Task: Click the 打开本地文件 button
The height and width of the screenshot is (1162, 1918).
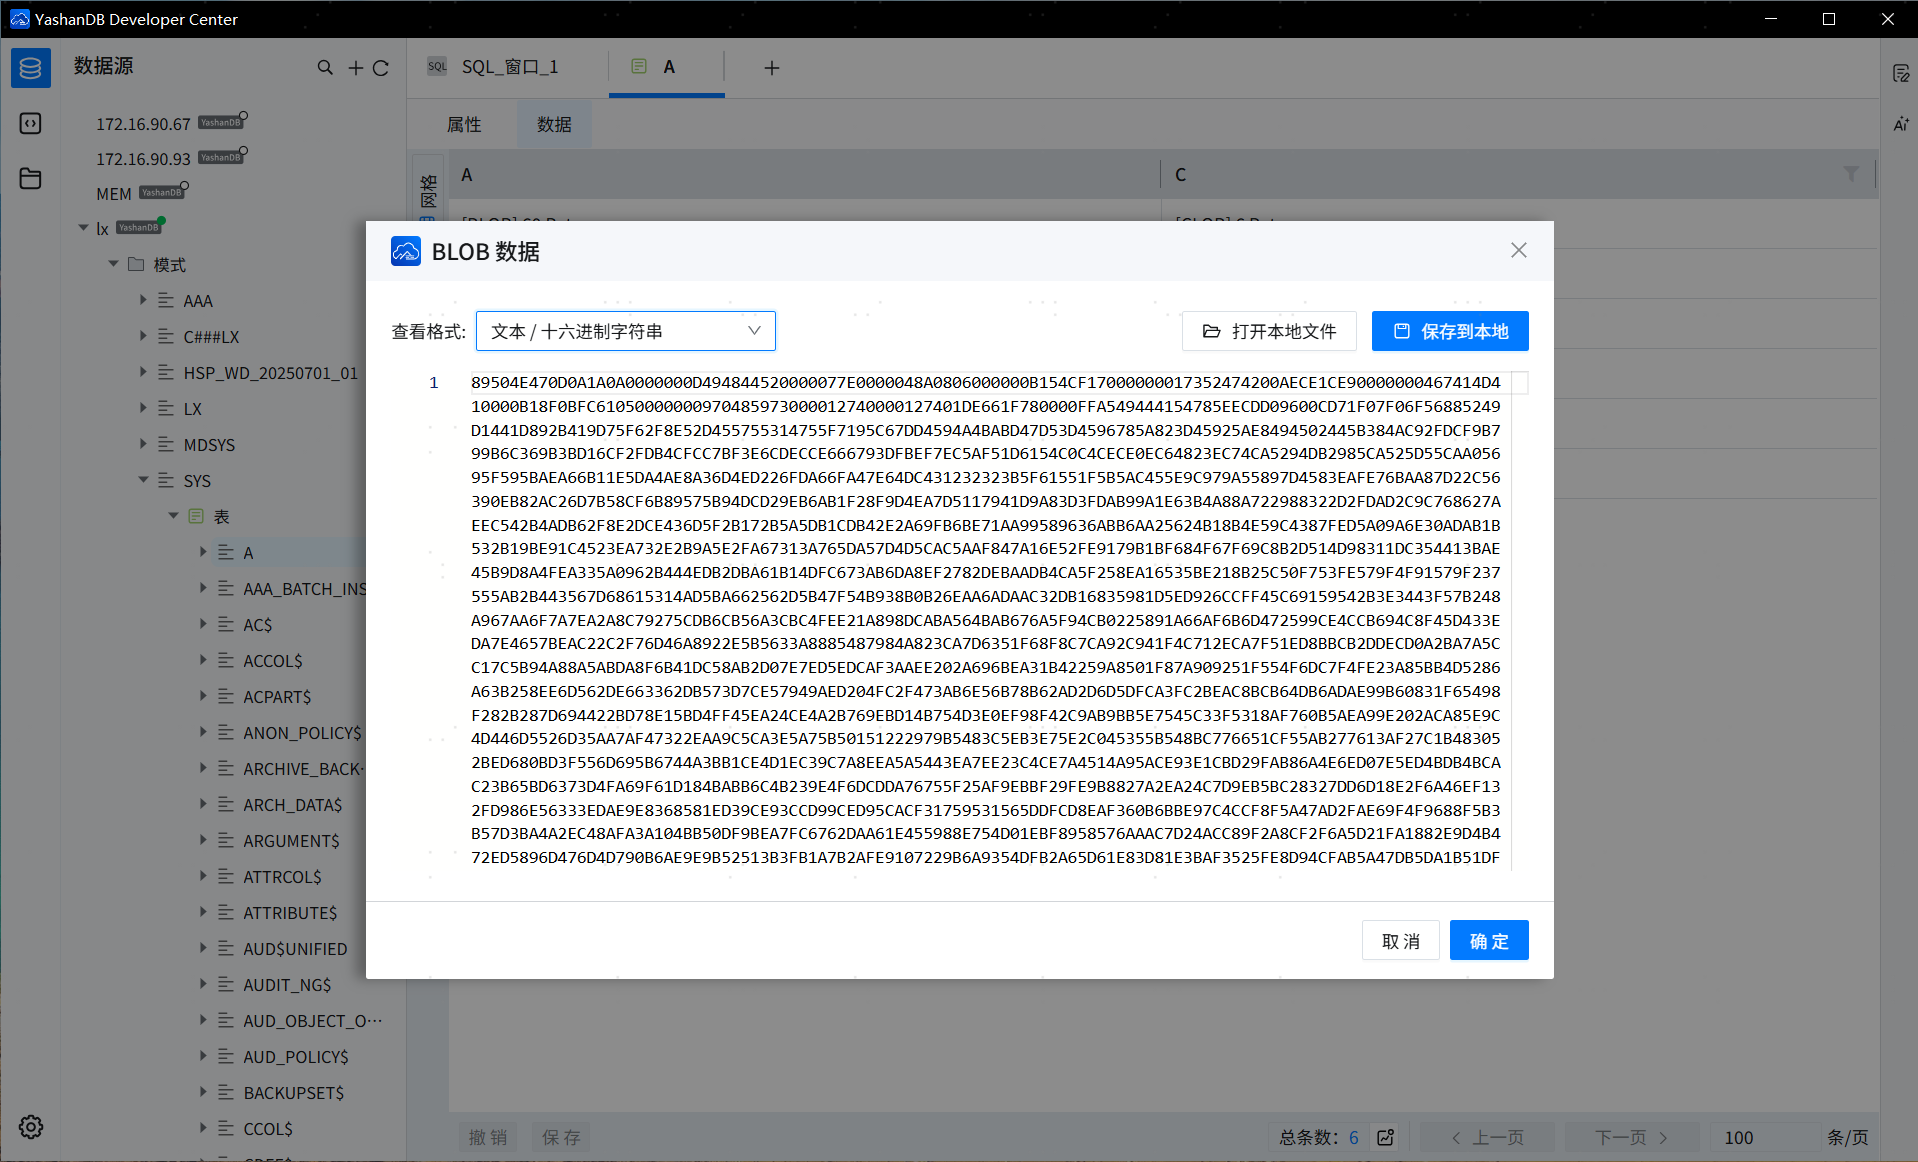Action: [x=1268, y=331]
